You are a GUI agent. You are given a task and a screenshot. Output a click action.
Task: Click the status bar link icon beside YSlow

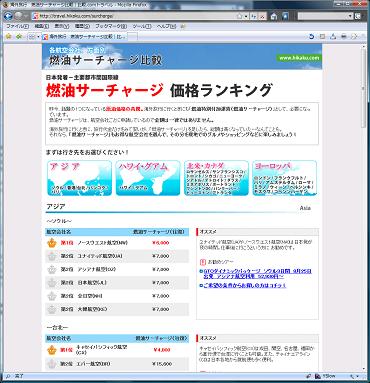(x=309, y=376)
